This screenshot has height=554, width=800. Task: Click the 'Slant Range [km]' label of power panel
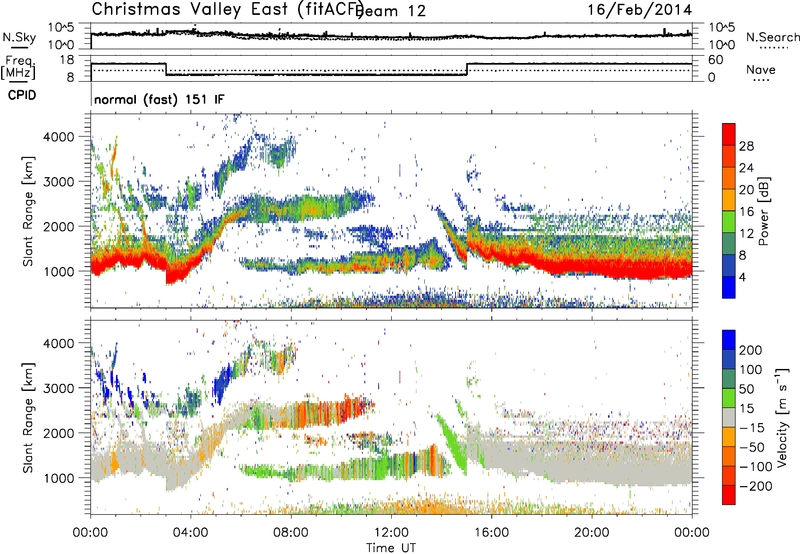click(x=28, y=211)
